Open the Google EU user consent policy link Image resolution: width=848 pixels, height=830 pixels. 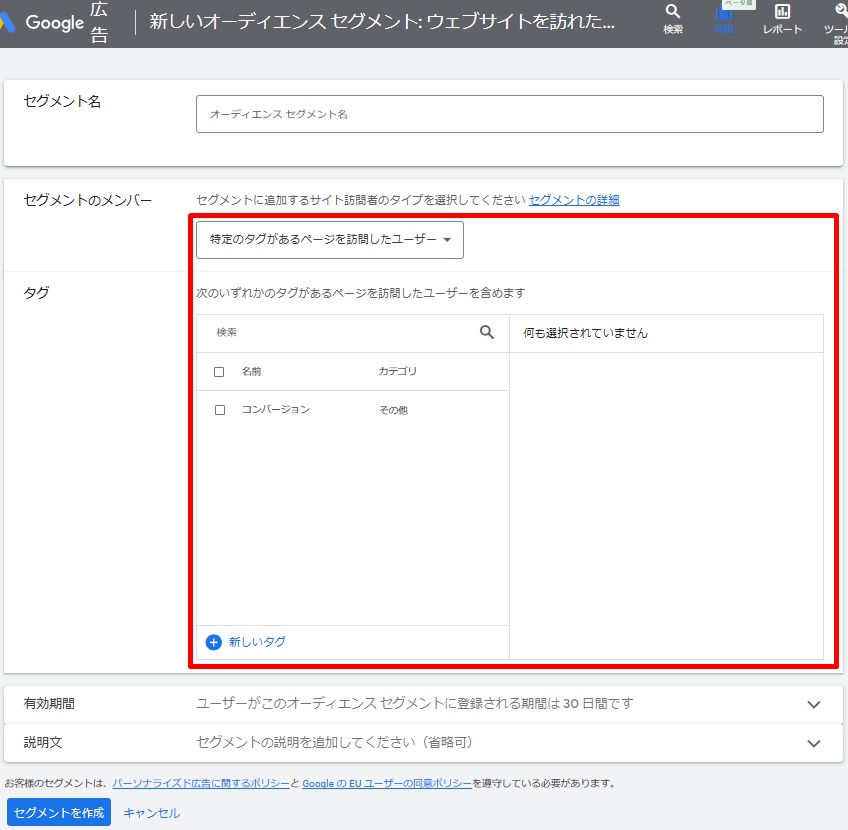(387, 784)
